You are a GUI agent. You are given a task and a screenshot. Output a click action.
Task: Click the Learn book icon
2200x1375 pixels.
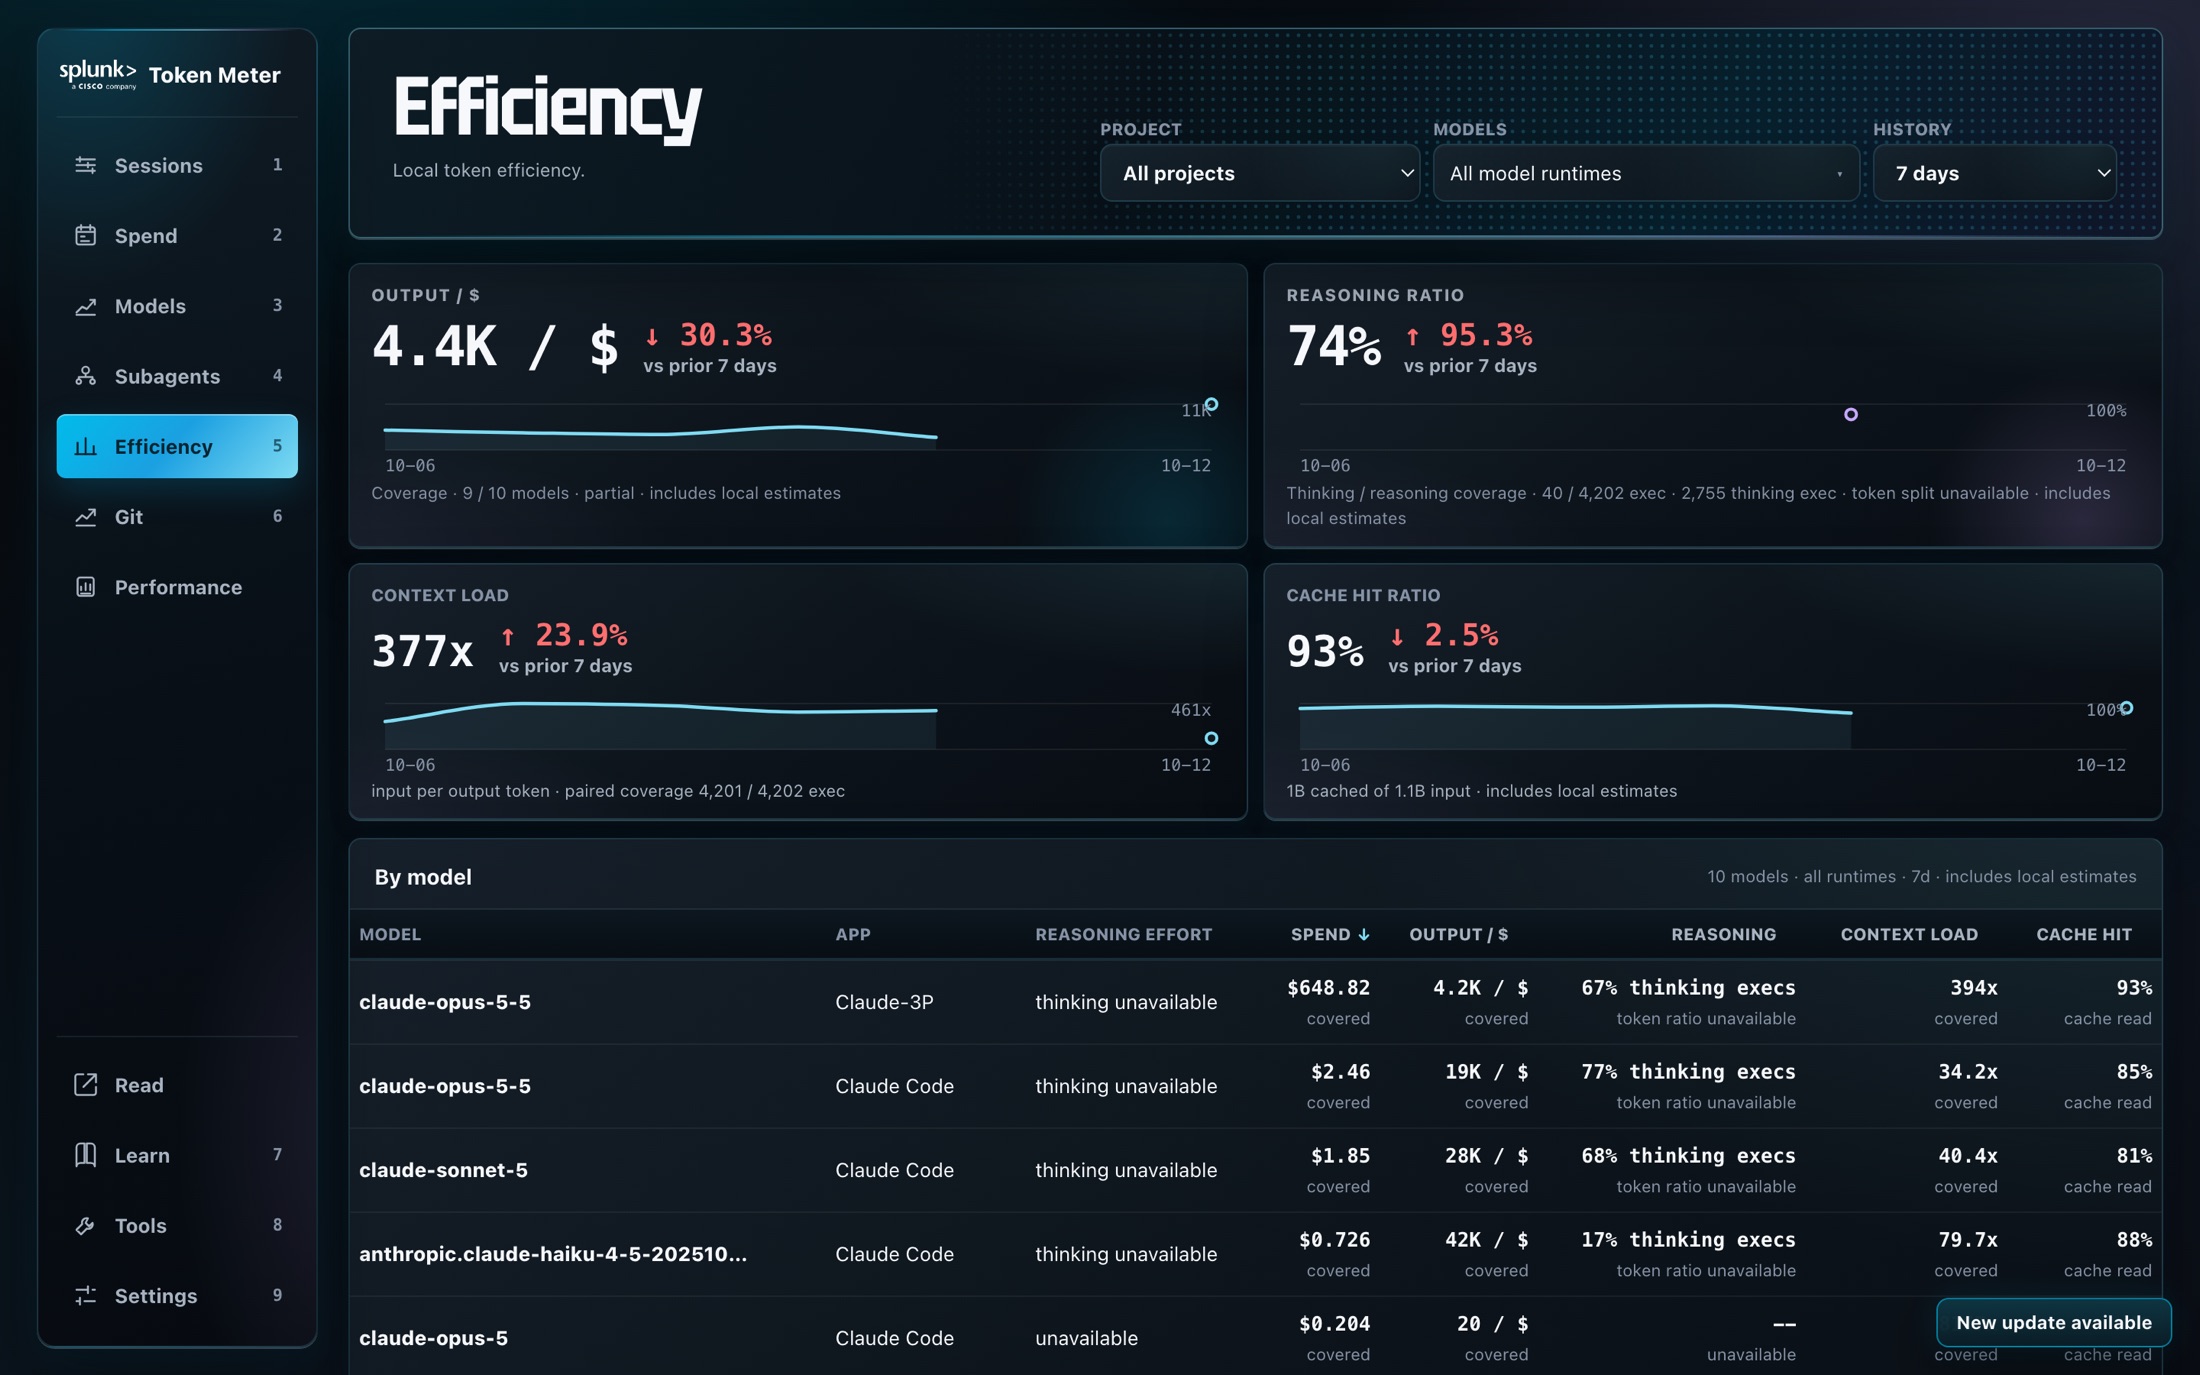pyautogui.click(x=86, y=1155)
